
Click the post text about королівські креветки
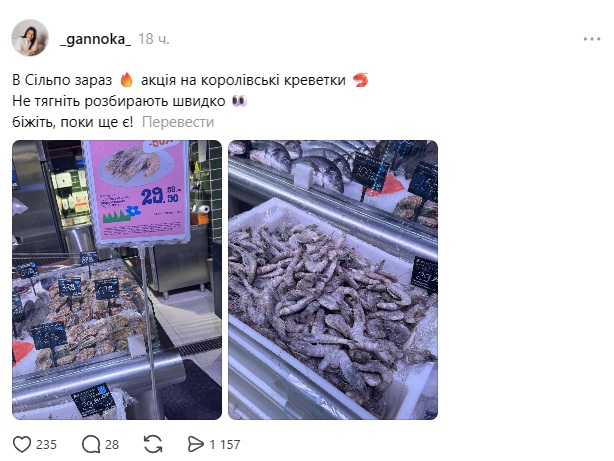click(243, 80)
